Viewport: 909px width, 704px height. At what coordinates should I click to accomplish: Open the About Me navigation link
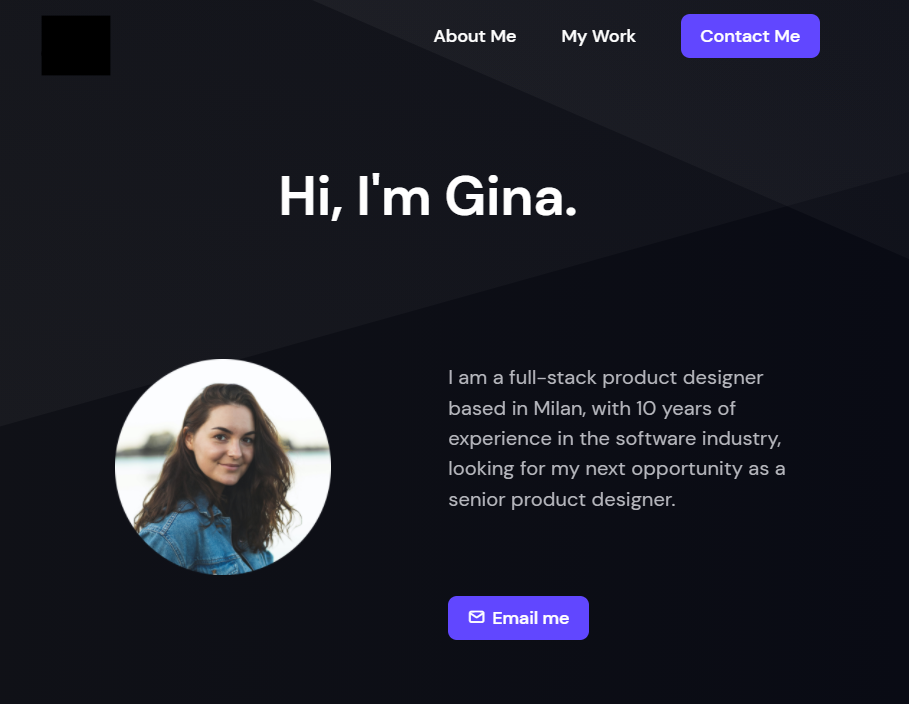(x=474, y=36)
